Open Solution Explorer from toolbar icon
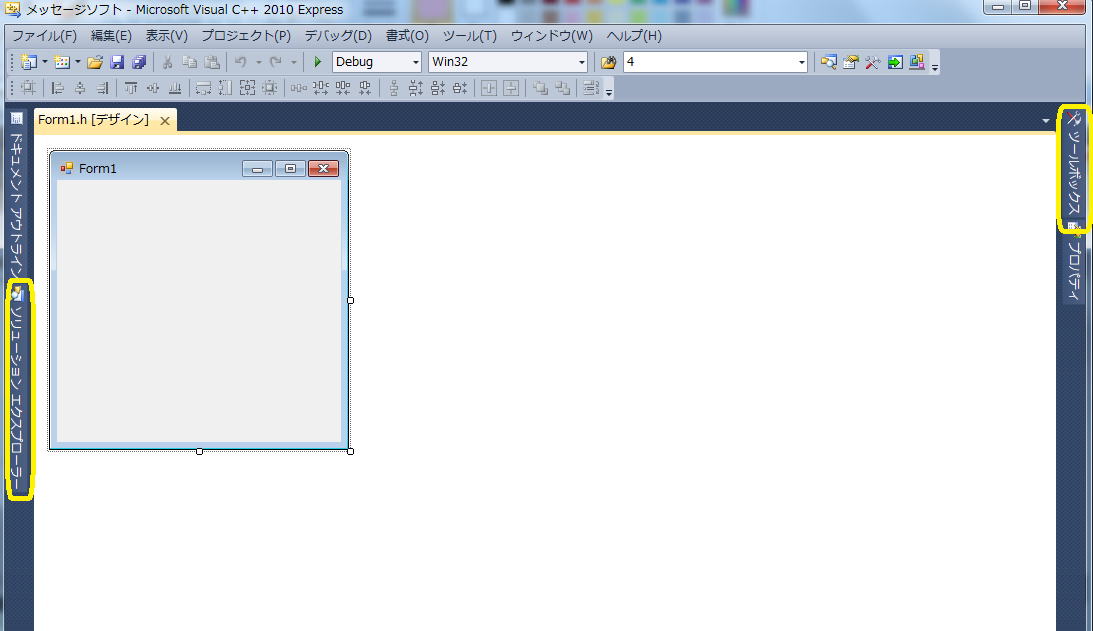This screenshot has height=631, width=1093. [x=828, y=62]
